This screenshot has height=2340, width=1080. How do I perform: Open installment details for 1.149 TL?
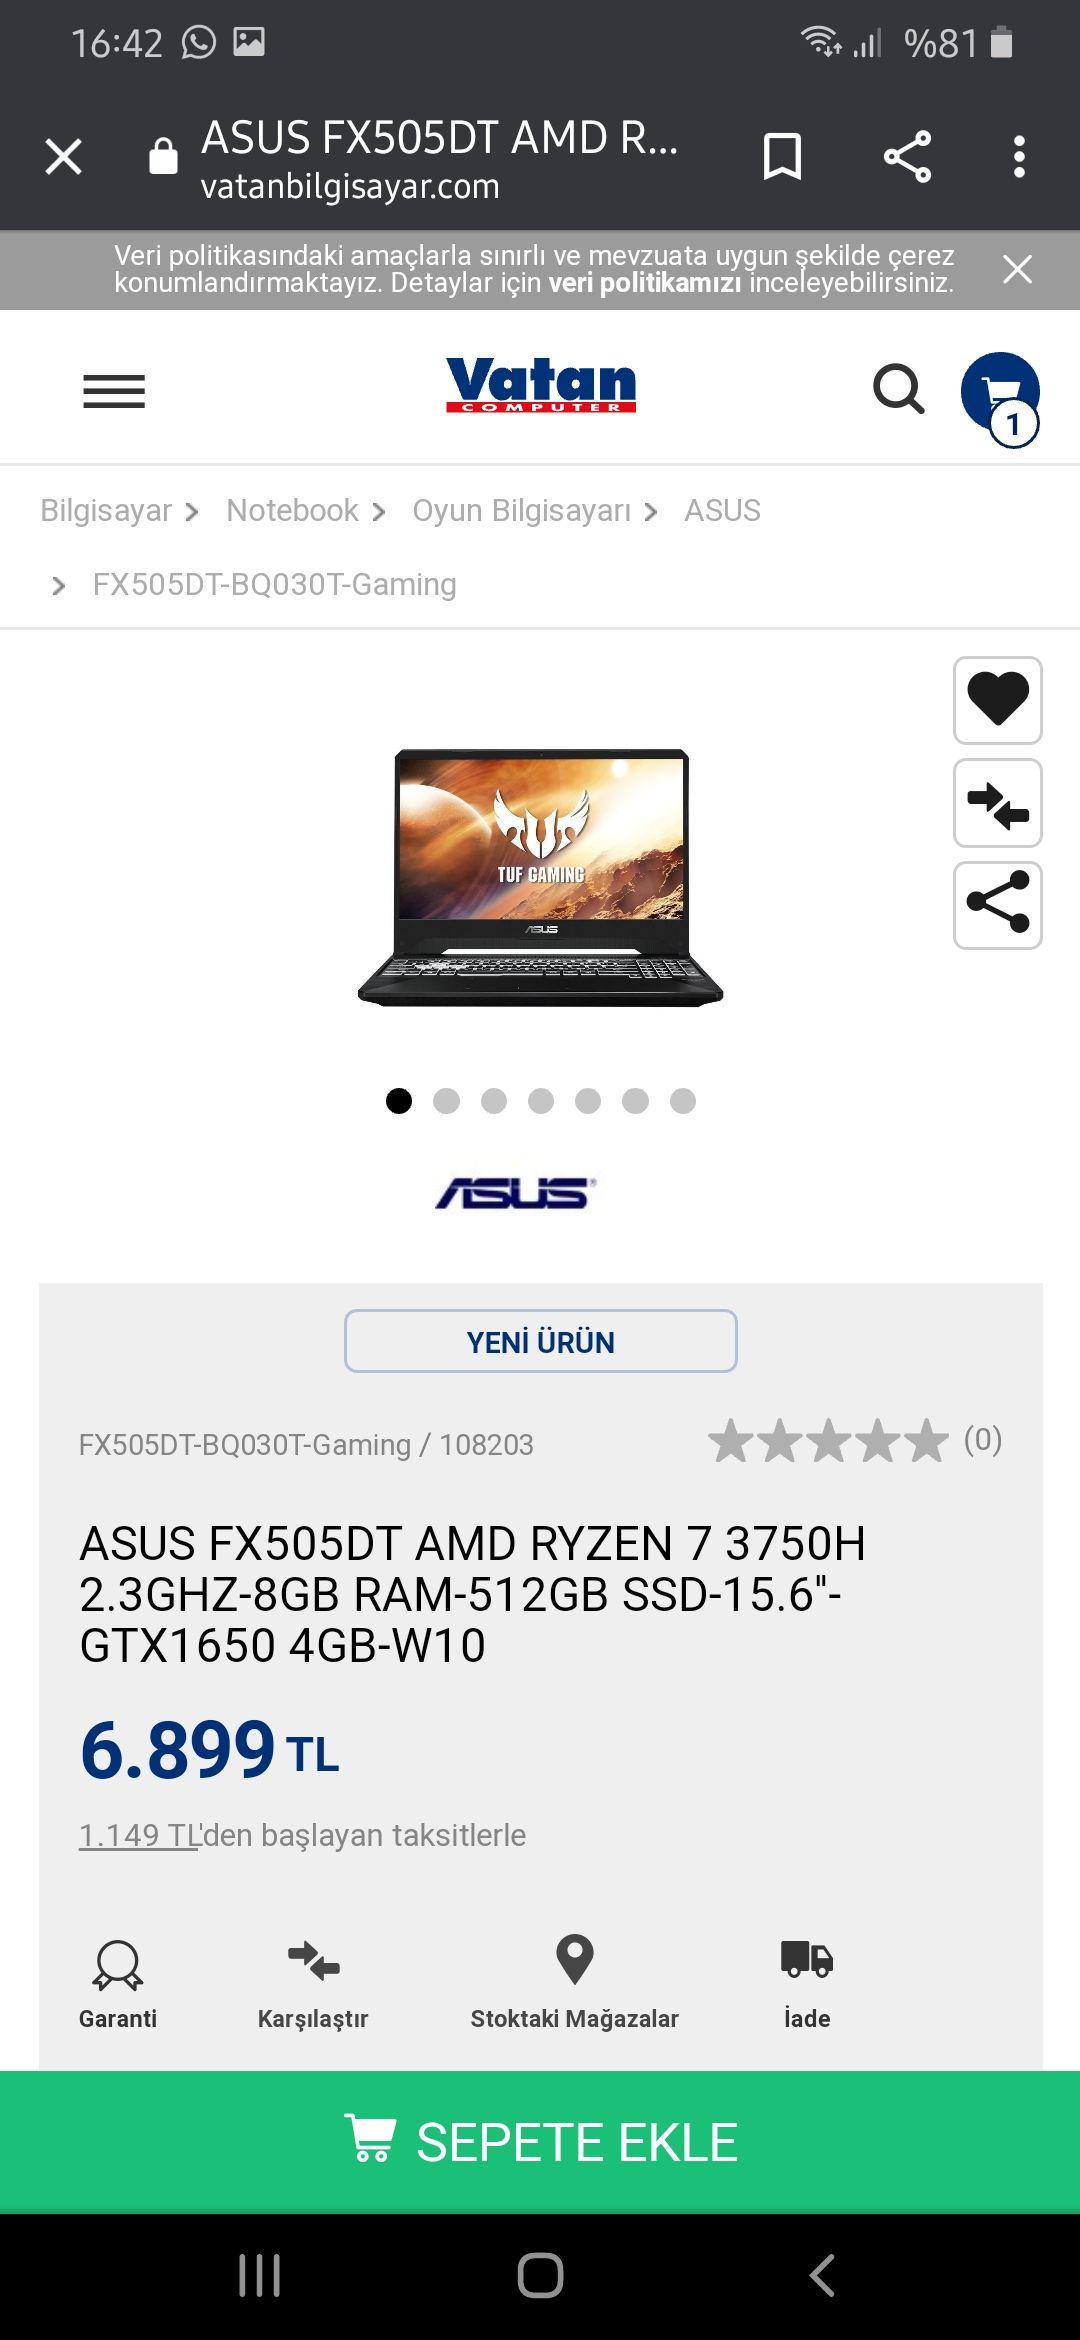tap(139, 1836)
